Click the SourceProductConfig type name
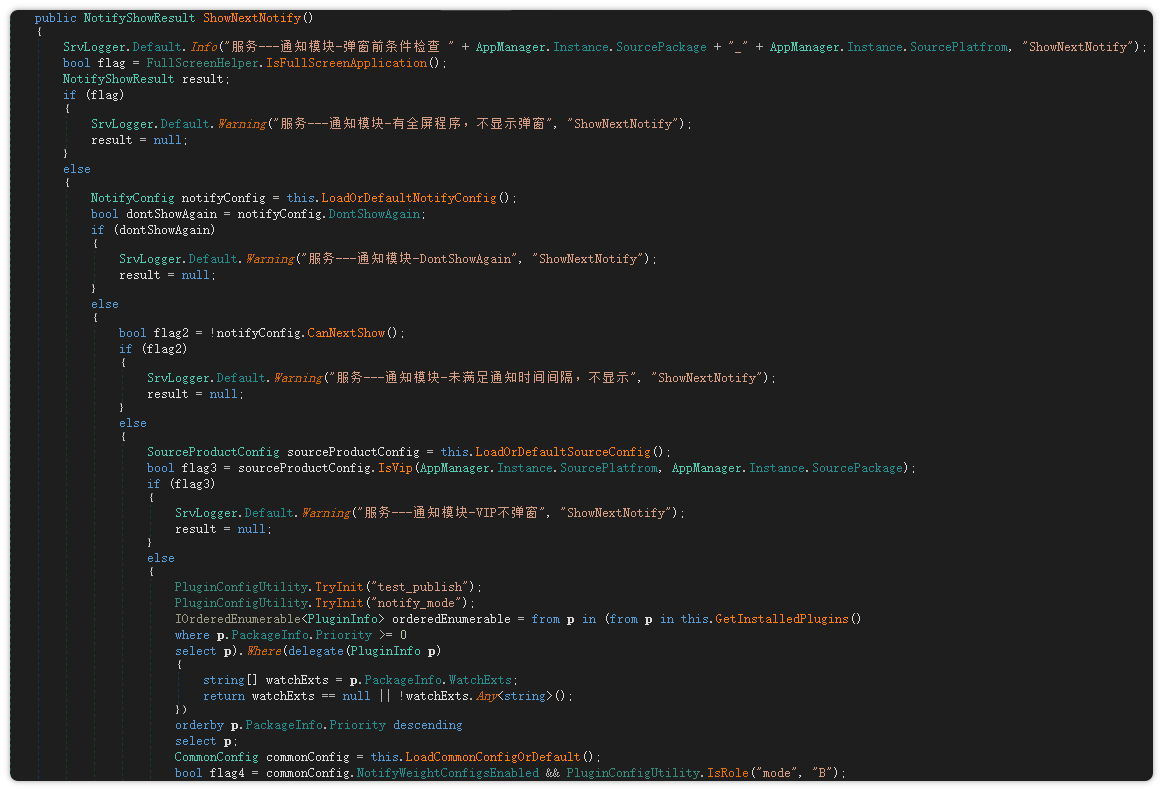Screen dimensions: 1163x791 coord(213,452)
